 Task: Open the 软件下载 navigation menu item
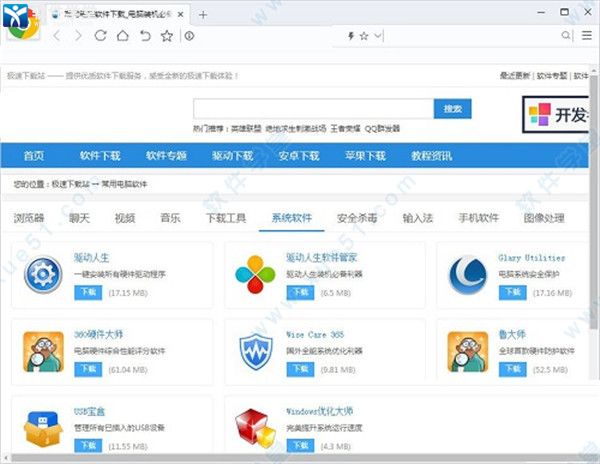click(100, 156)
